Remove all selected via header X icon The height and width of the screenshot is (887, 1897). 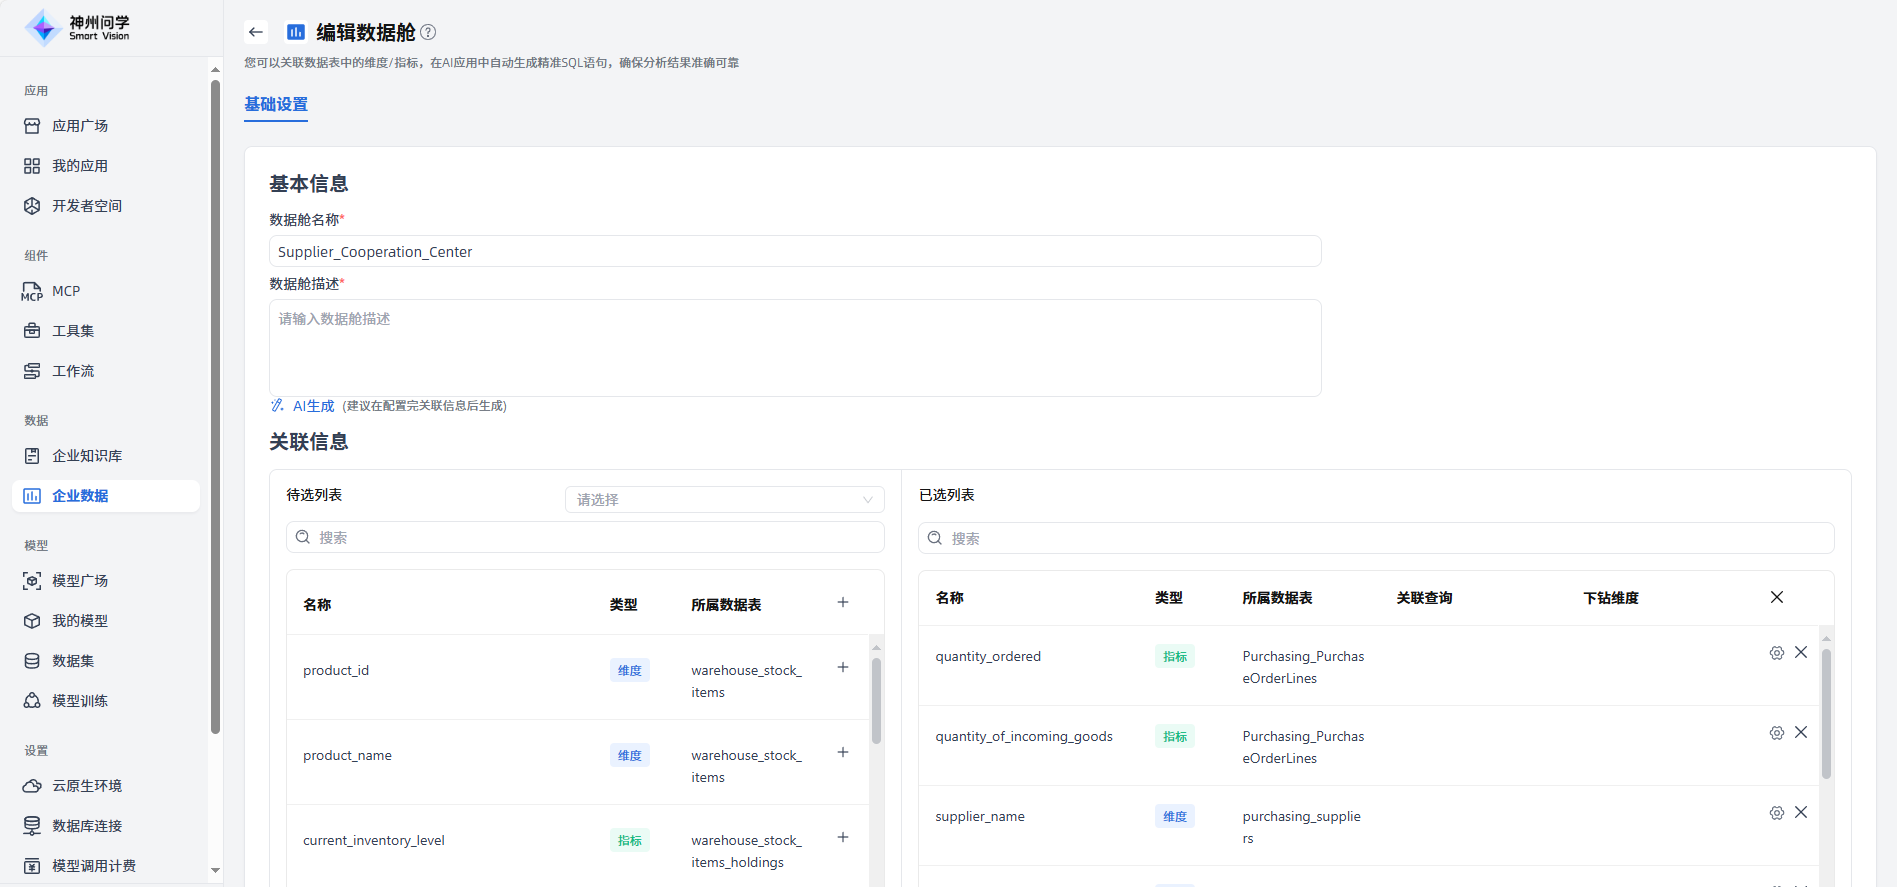pos(1777,597)
